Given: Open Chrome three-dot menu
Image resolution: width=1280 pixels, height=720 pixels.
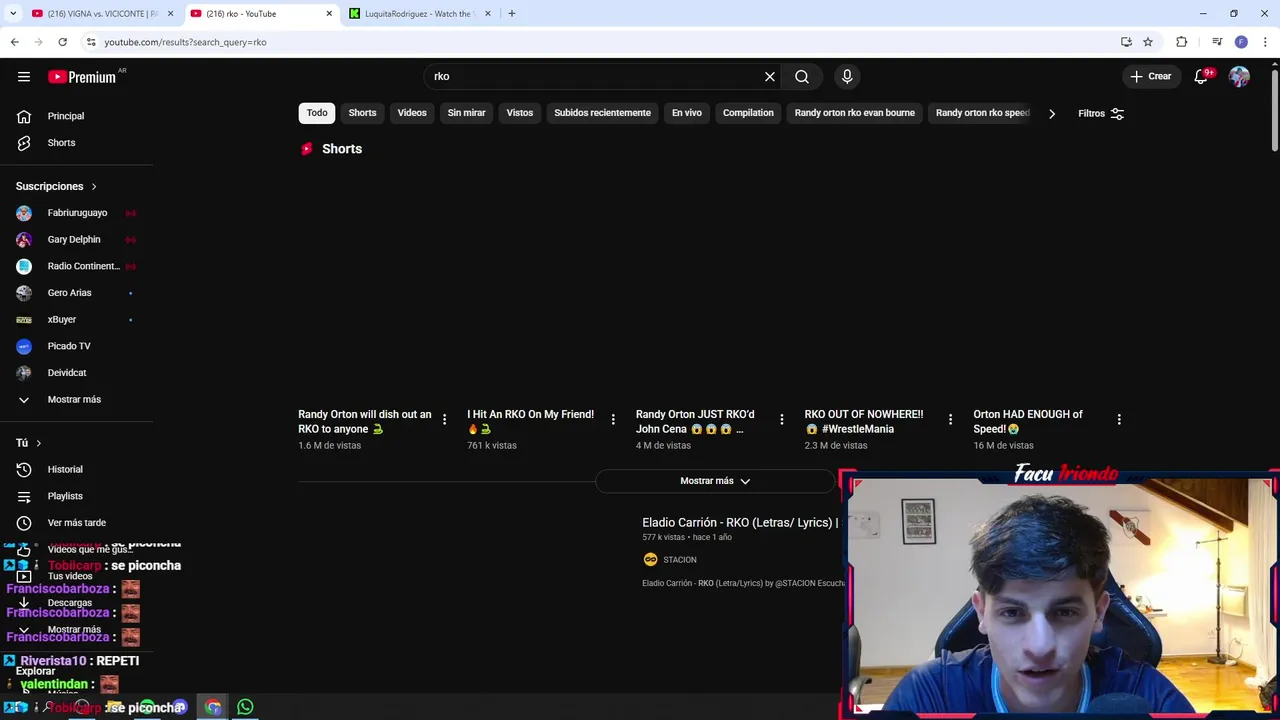Looking at the screenshot, I should click(x=1266, y=42).
